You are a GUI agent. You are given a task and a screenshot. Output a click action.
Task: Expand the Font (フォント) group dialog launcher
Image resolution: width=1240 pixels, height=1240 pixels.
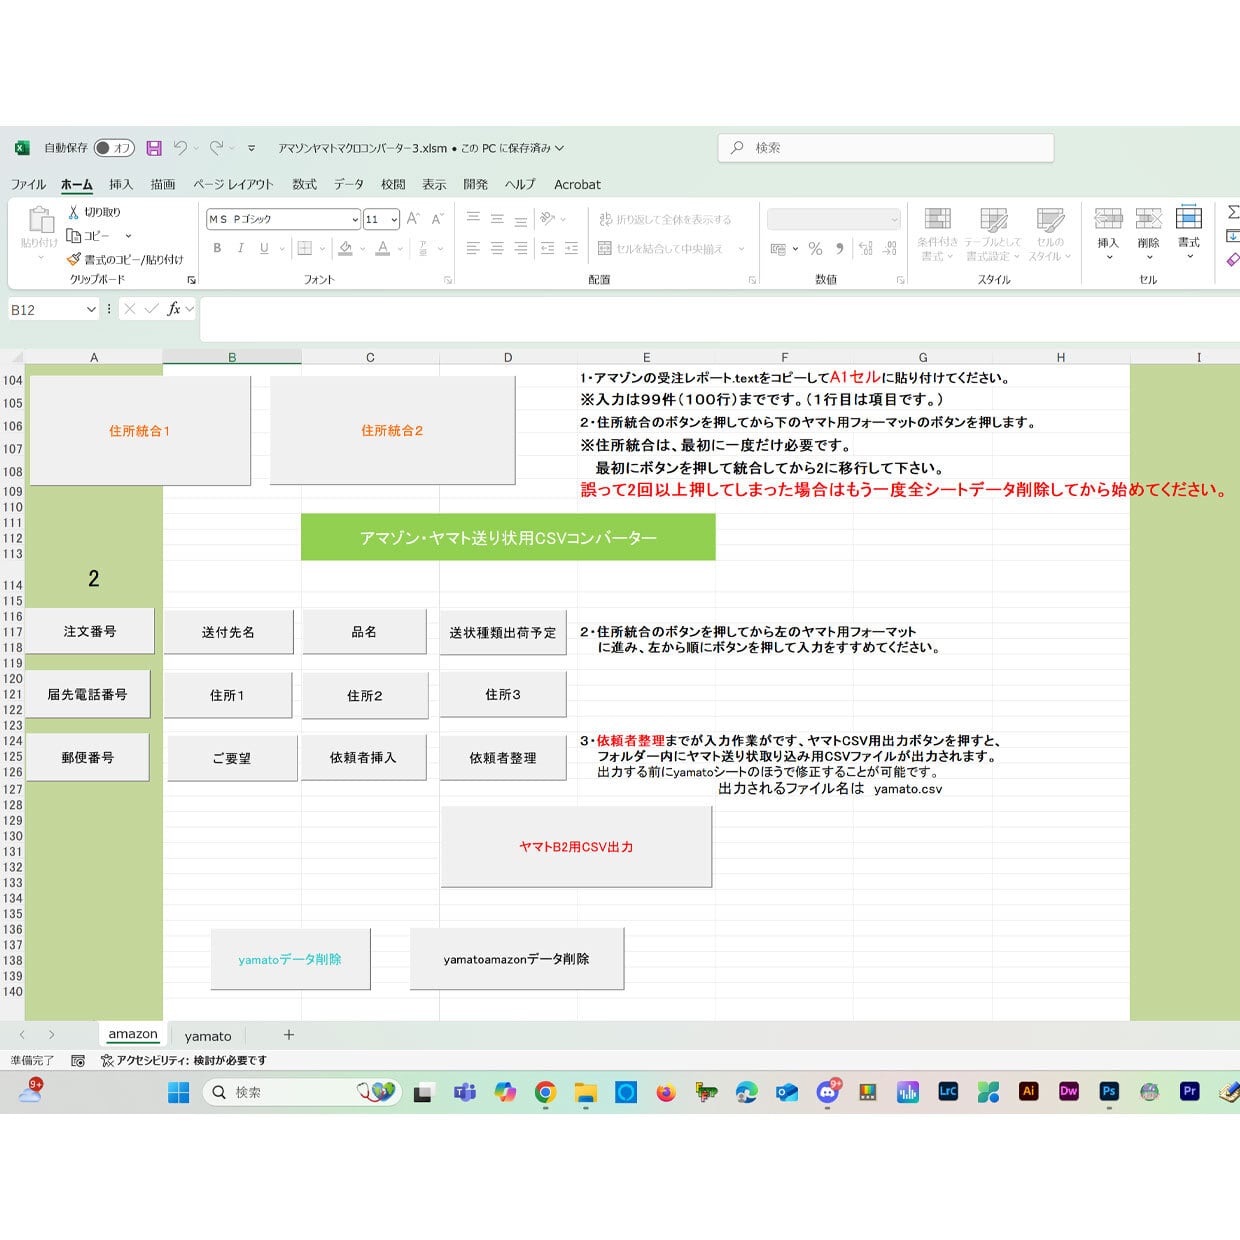(448, 280)
